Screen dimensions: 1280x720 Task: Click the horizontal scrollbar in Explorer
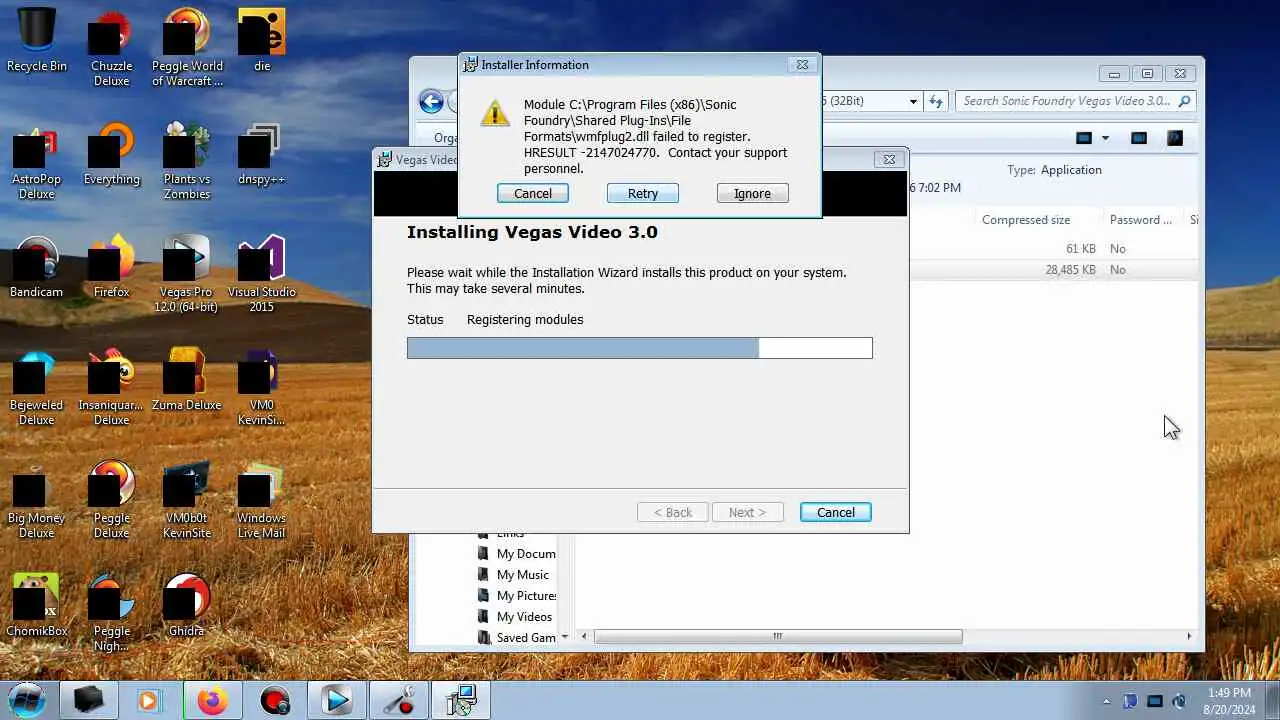click(778, 636)
